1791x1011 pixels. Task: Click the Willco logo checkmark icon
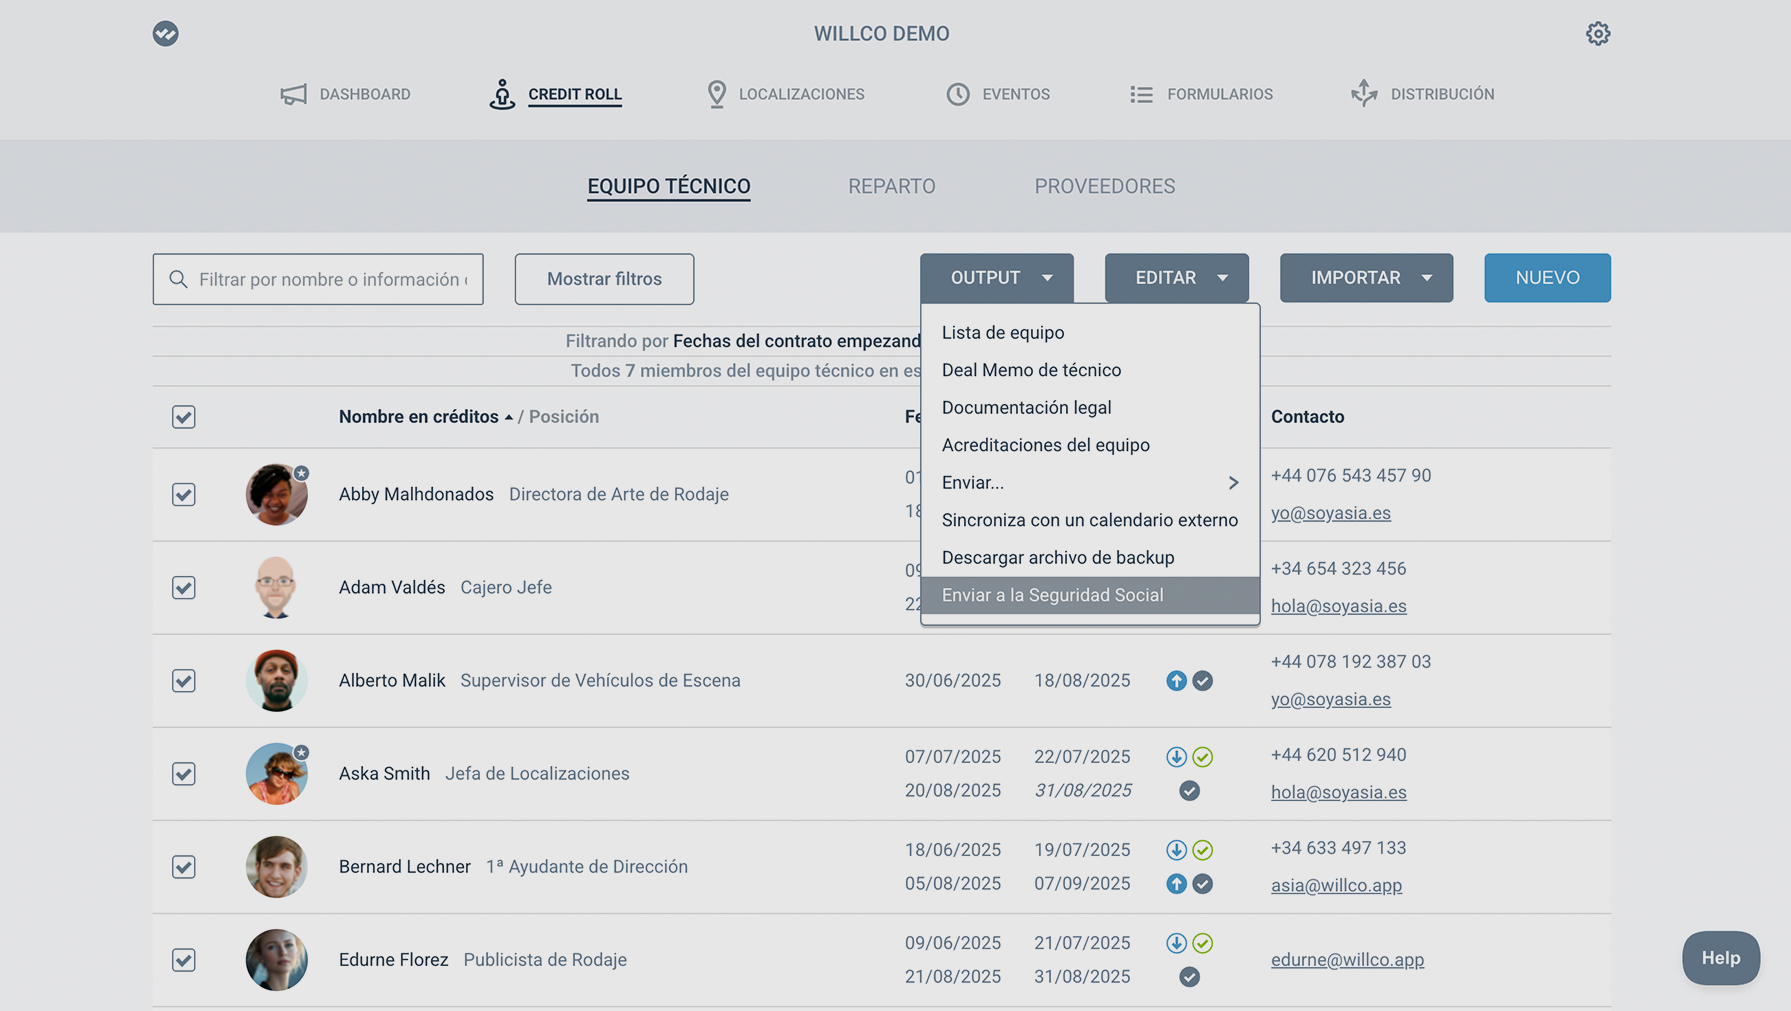(166, 34)
